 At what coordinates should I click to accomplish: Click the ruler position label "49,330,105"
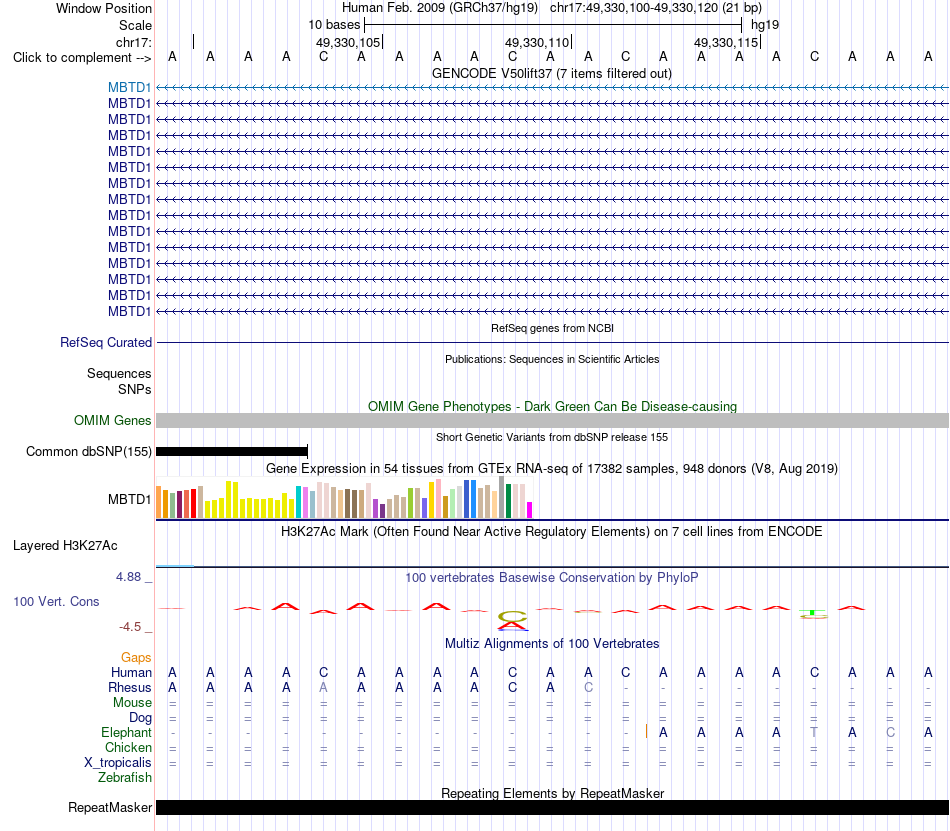[348, 42]
